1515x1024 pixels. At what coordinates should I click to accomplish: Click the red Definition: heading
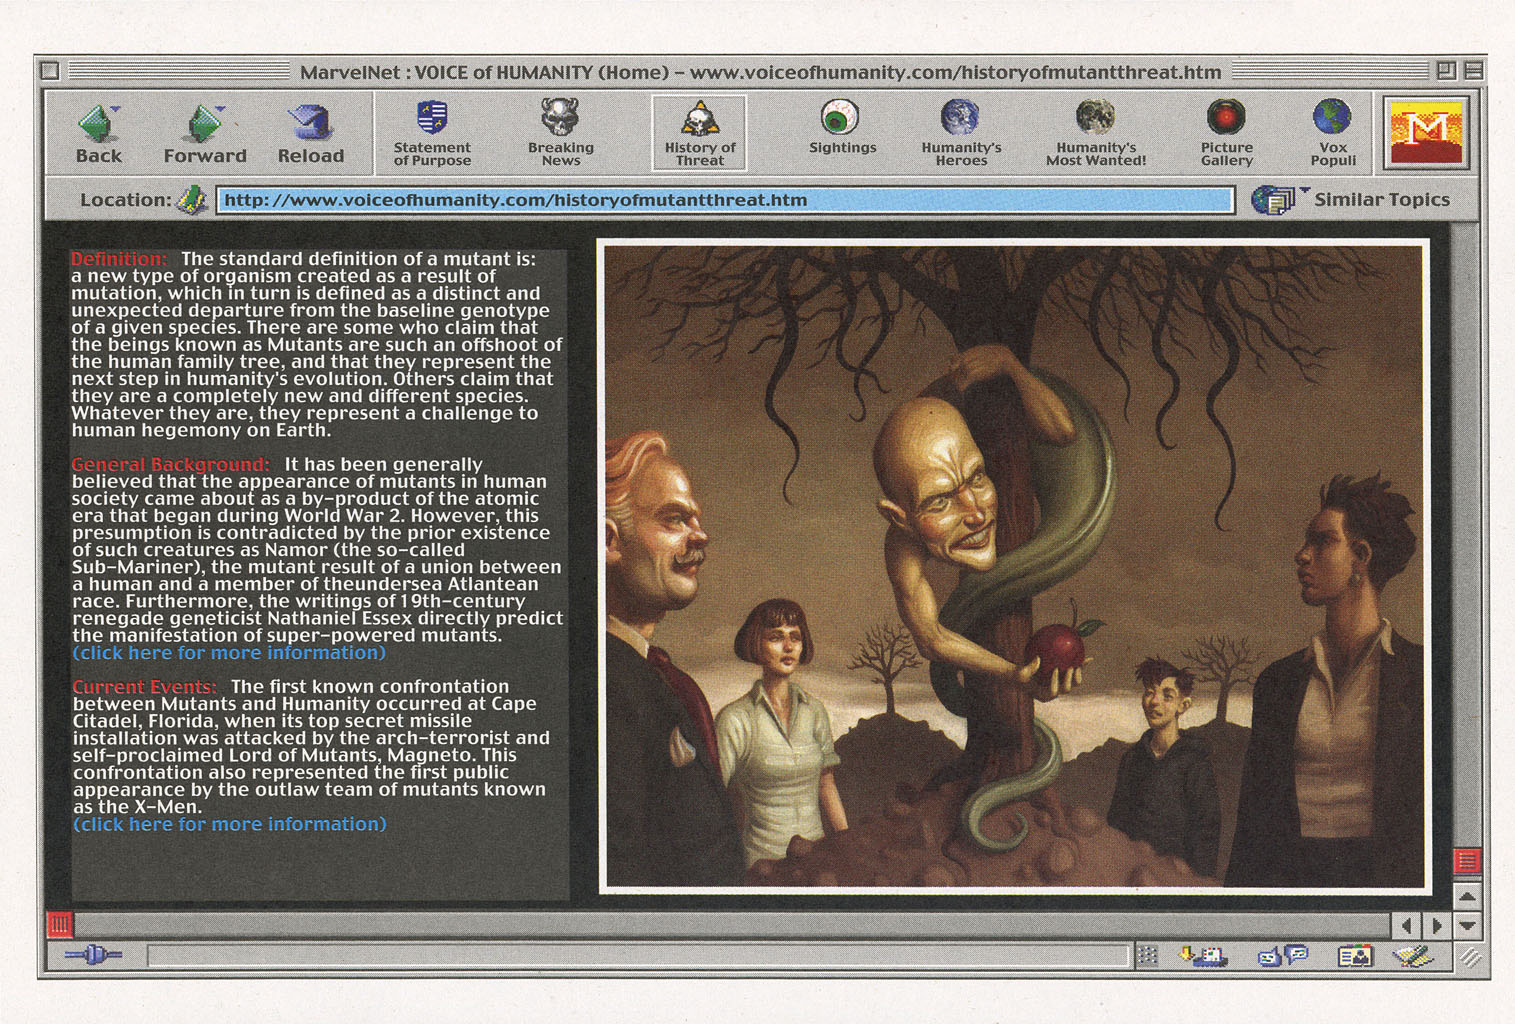(119, 259)
